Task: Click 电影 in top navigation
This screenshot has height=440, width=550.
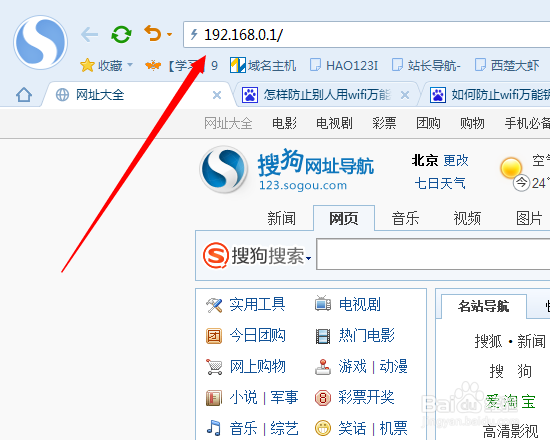Action: (x=284, y=123)
